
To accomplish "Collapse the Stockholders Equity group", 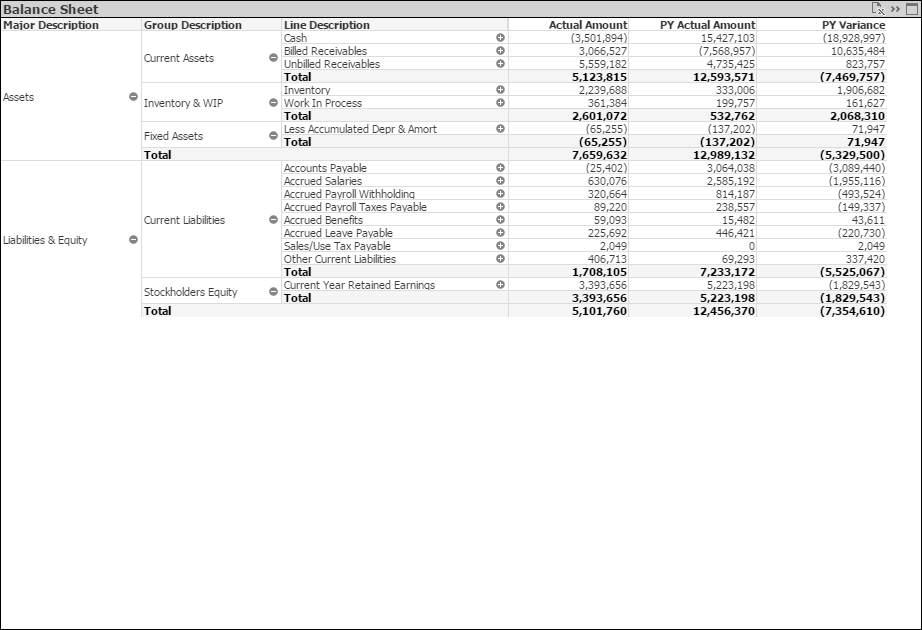I will click(273, 292).
